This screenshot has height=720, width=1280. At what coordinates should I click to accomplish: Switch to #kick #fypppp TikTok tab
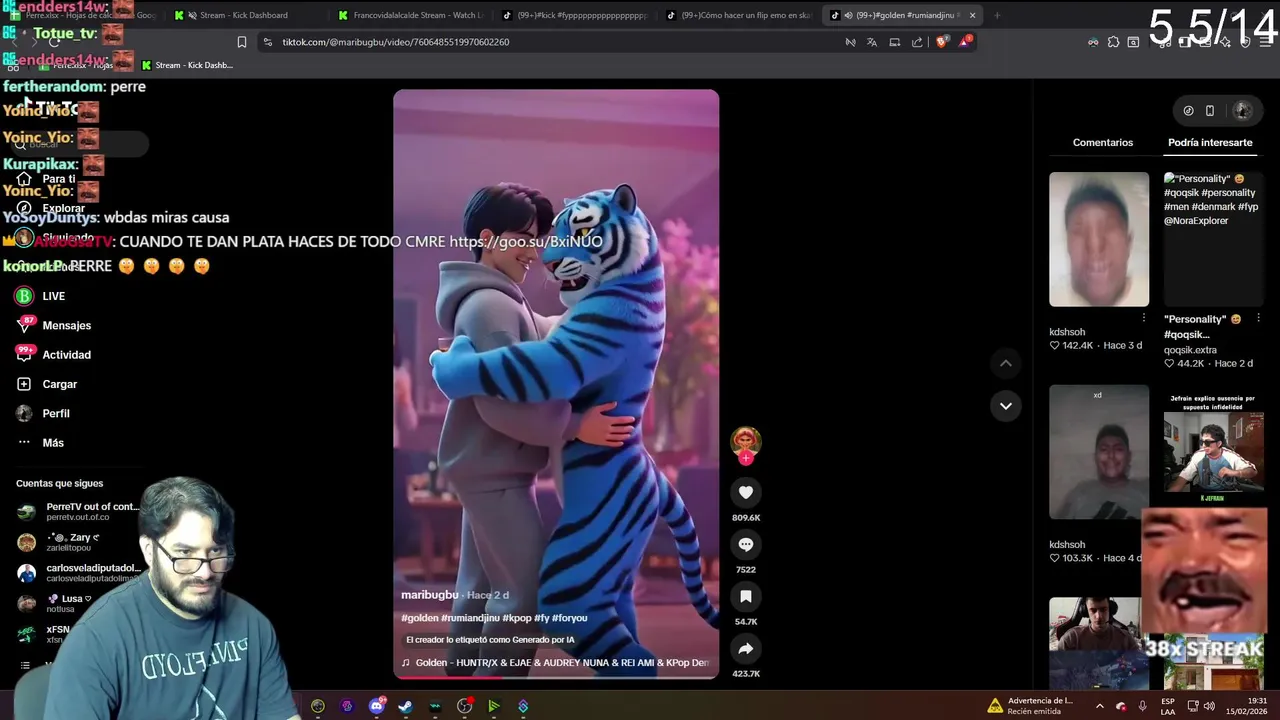(x=575, y=15)
